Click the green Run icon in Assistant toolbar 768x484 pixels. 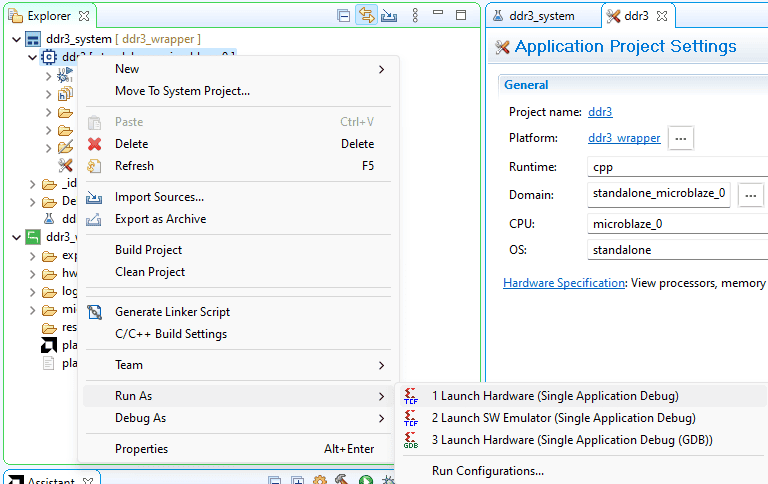pos(366,481)
